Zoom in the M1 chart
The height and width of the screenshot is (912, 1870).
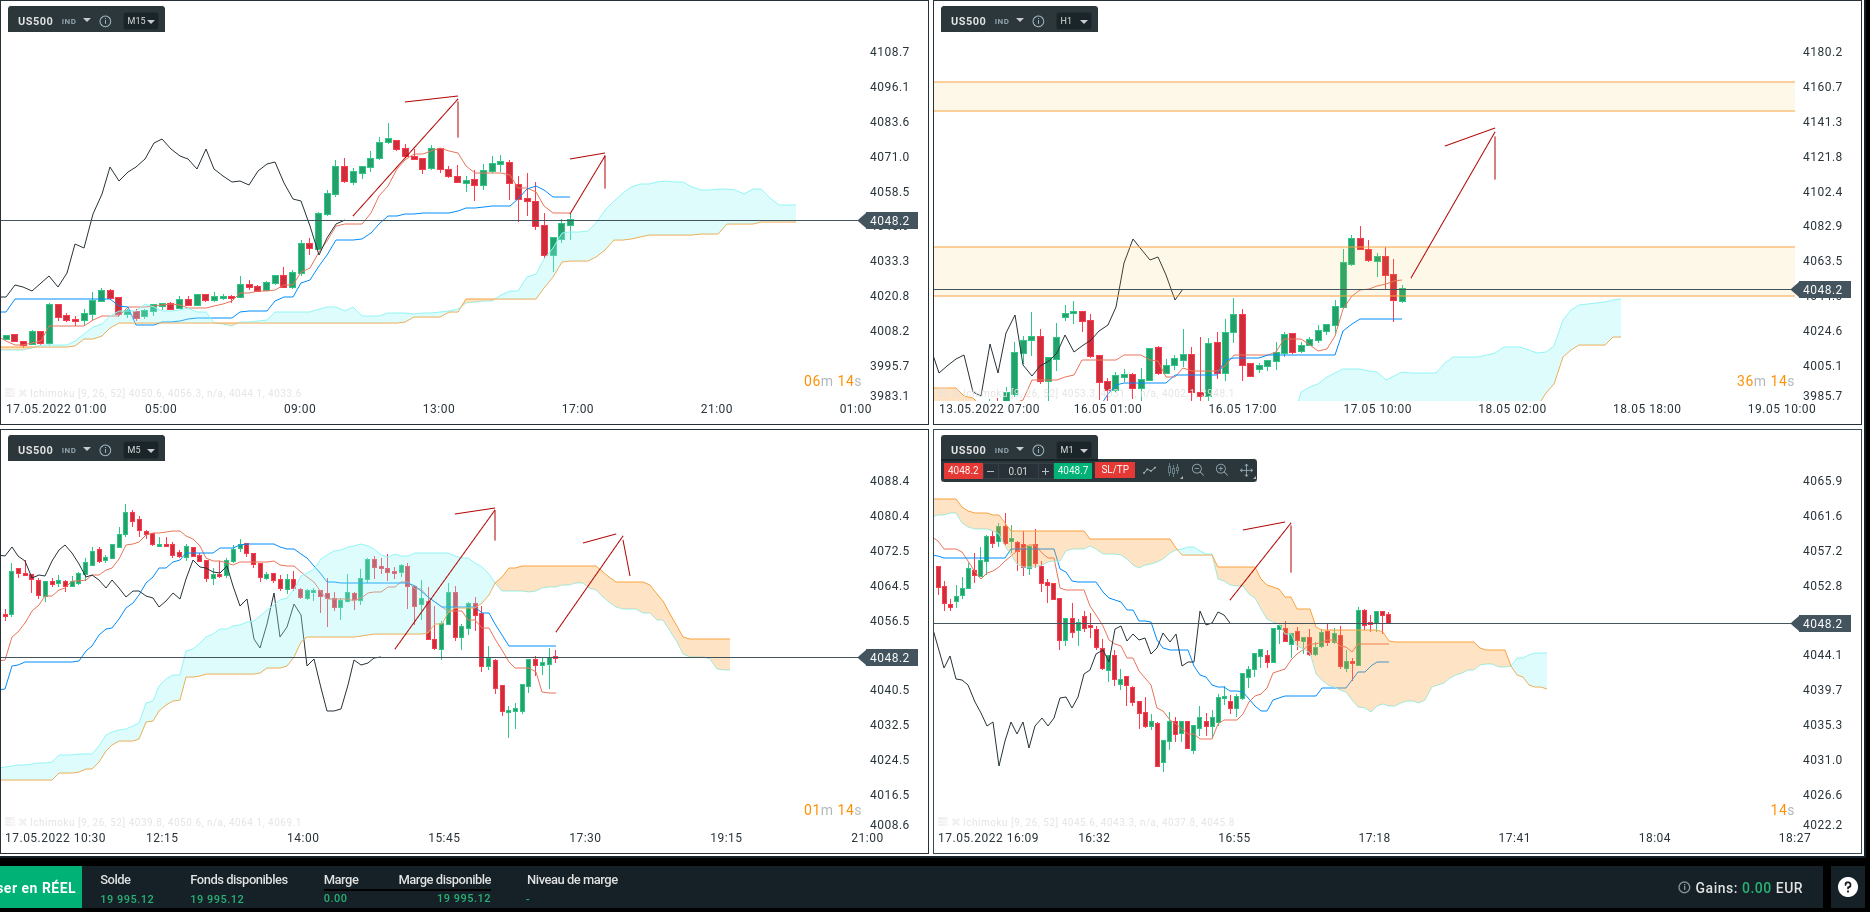click(x=1222, y=470)
